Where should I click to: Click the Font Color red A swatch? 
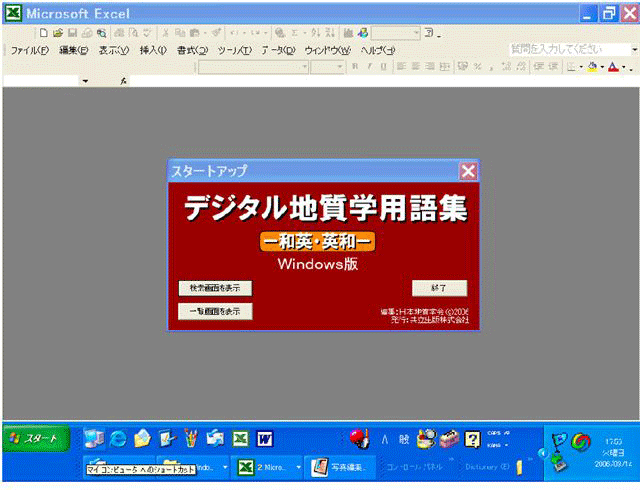tap(613, 67)
